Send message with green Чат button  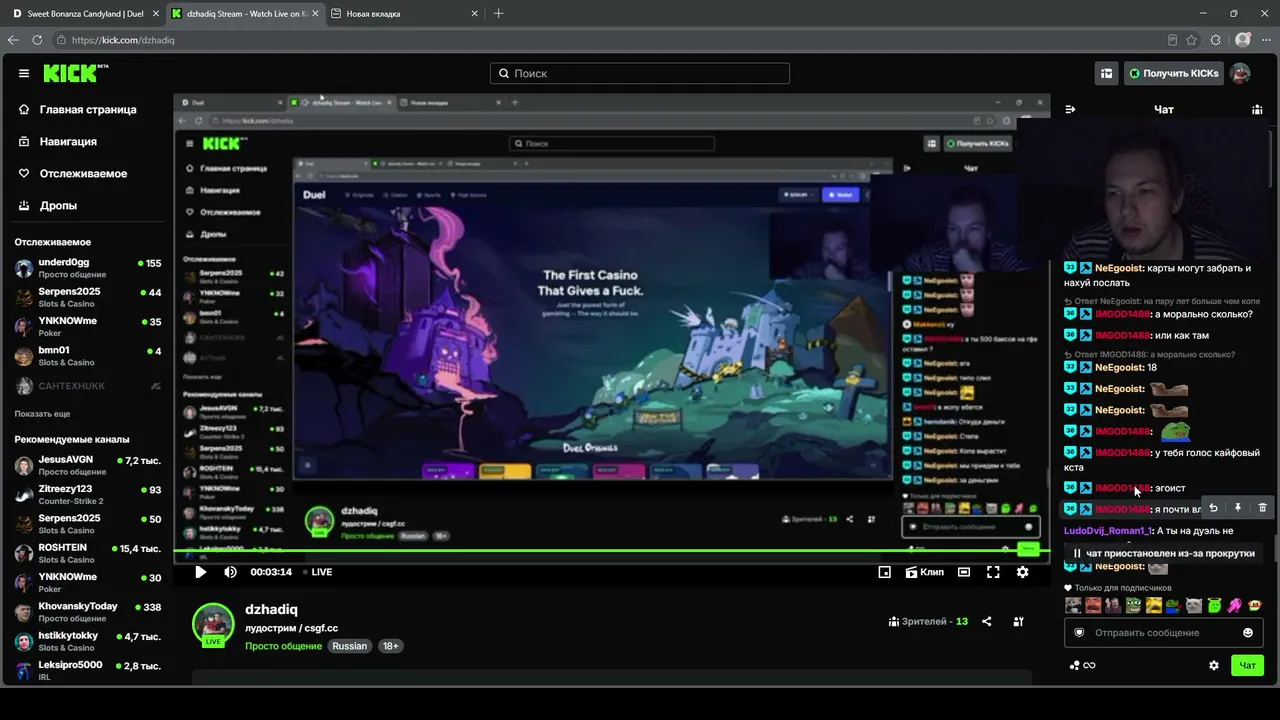click(1248, 665)
